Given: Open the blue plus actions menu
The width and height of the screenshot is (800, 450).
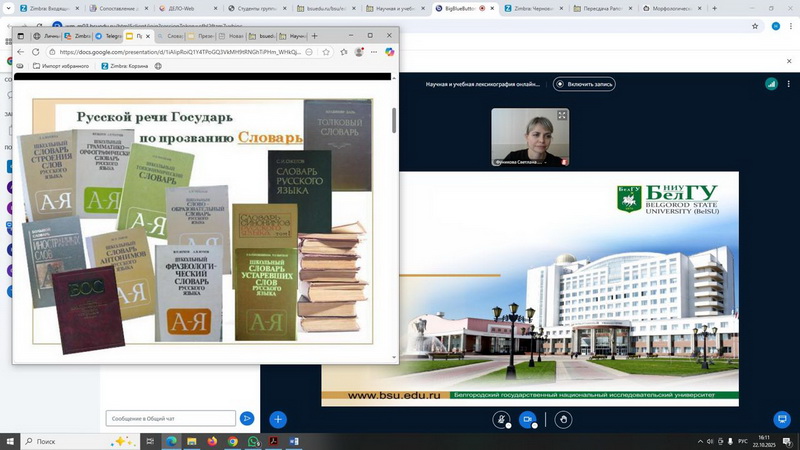Looking at the screenshot, I should click(279, 420).
